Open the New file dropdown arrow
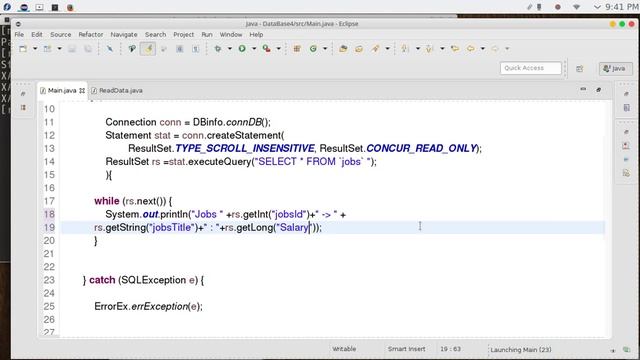This screenshot has height=360, width=640. pos(35,49)
